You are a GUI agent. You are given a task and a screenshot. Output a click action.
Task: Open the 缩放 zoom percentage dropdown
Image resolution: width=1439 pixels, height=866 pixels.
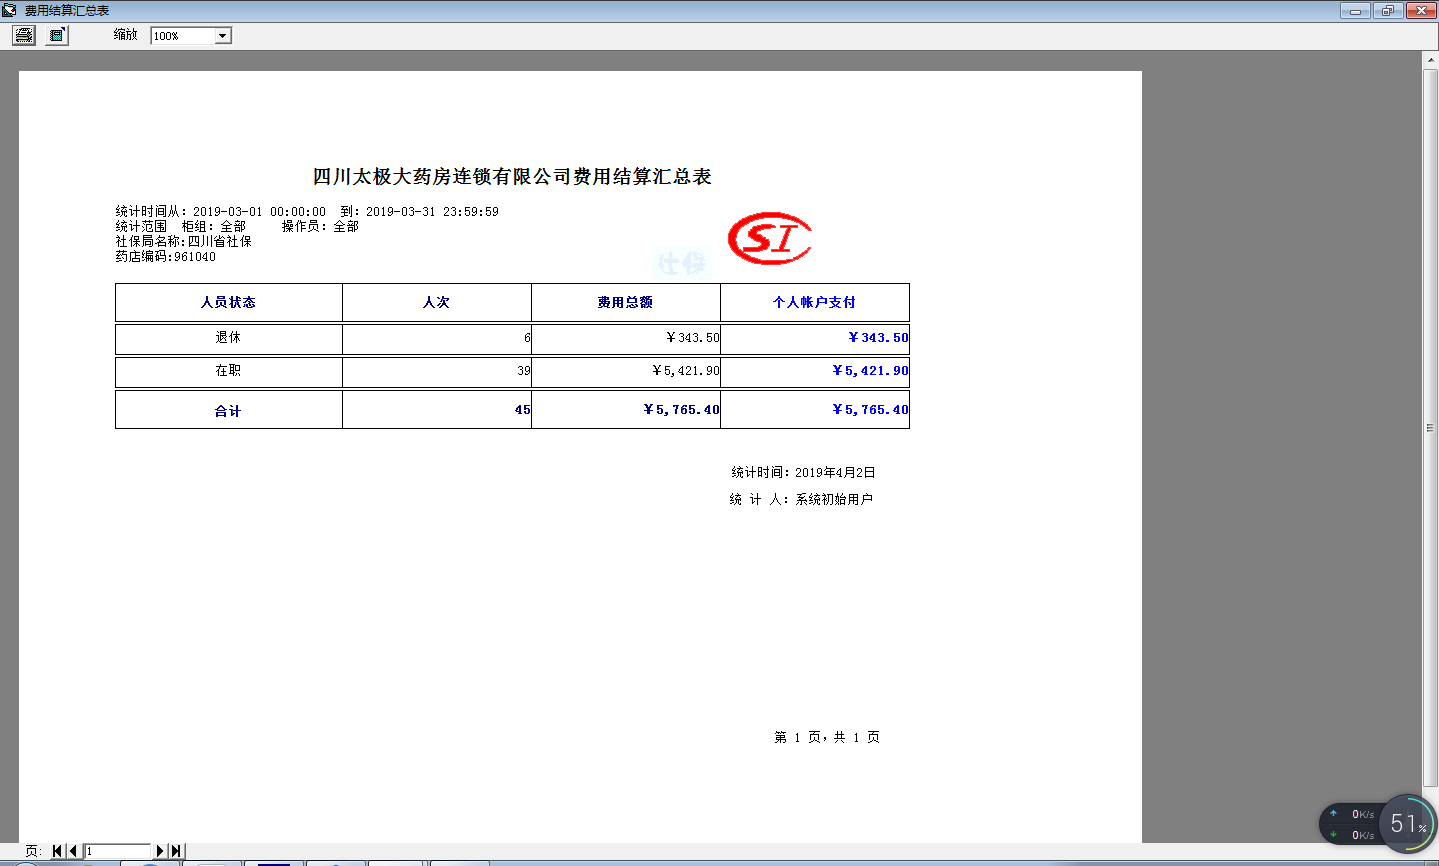(223, 36)
